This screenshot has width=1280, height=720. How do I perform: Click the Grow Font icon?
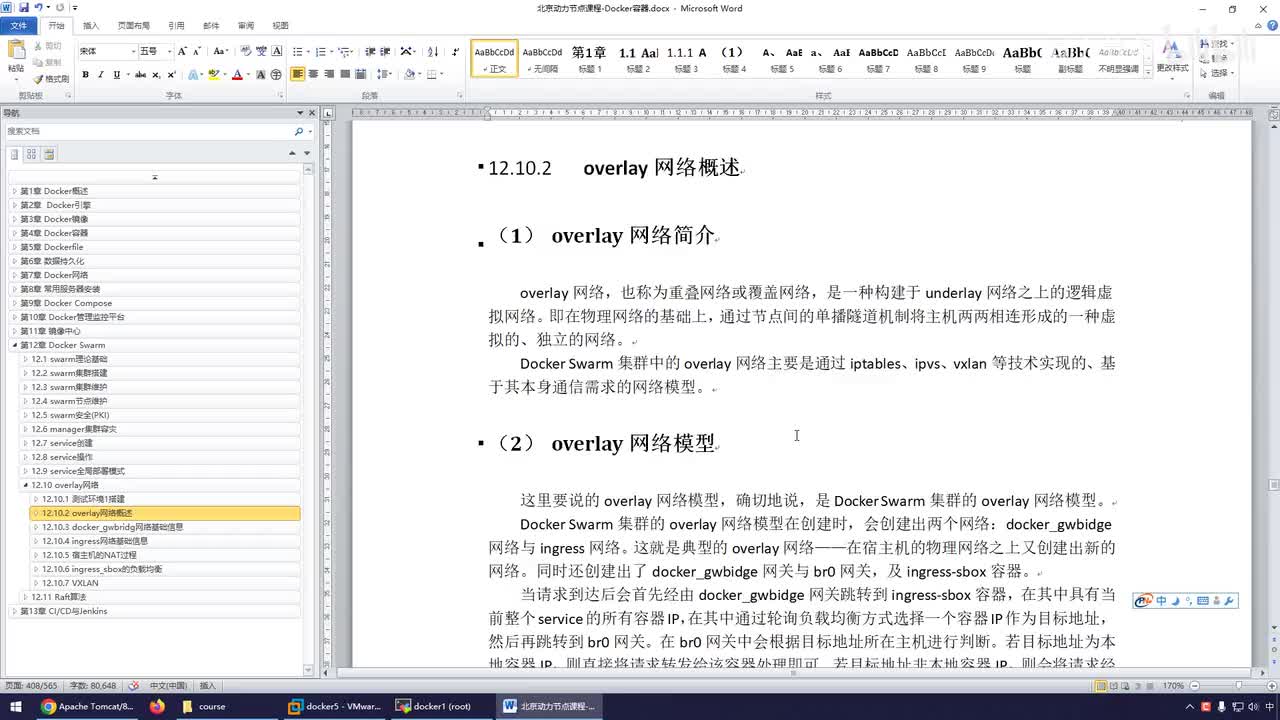coord(183,51)
